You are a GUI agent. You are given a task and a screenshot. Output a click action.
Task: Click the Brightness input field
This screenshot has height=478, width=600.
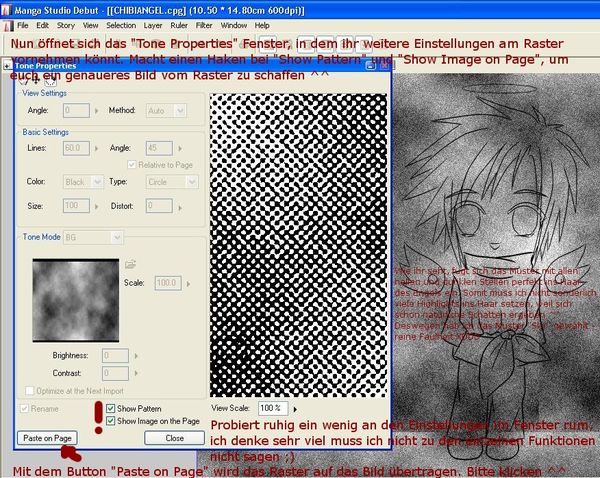(x=115, y=356)
